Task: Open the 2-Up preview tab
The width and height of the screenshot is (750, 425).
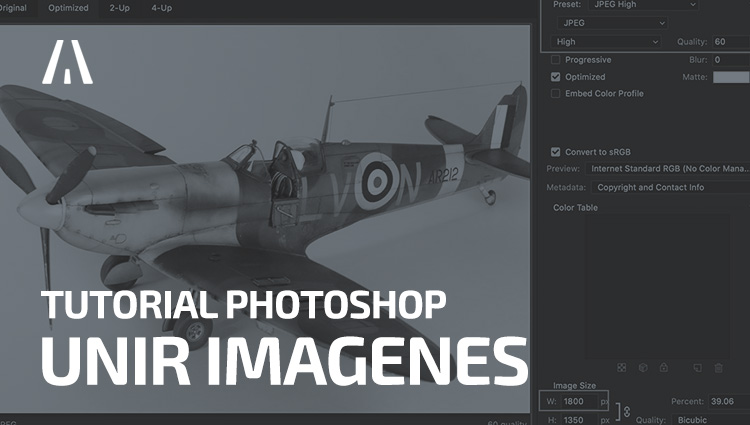Action: click(120, 8)
